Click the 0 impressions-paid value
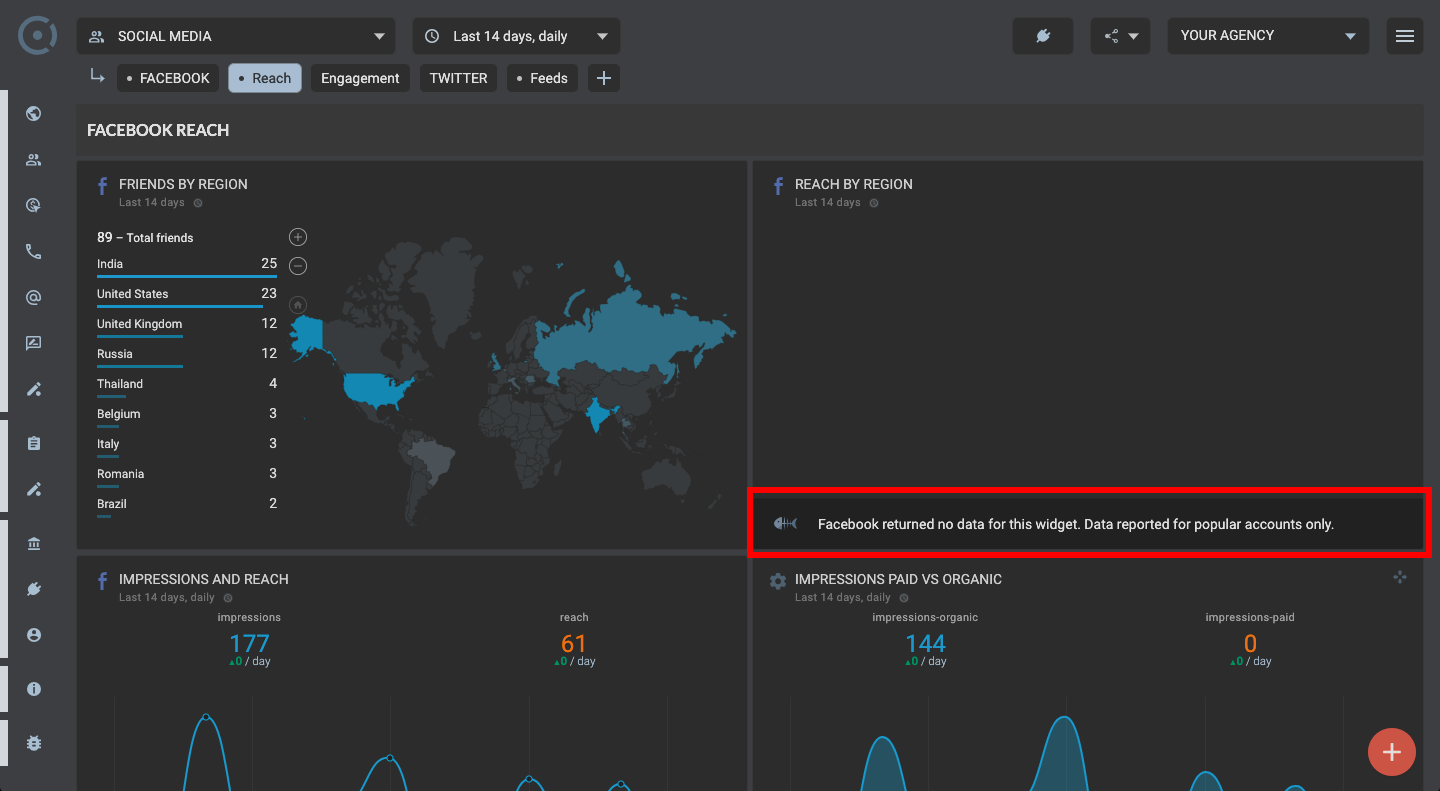 (x=1250, y=643)
